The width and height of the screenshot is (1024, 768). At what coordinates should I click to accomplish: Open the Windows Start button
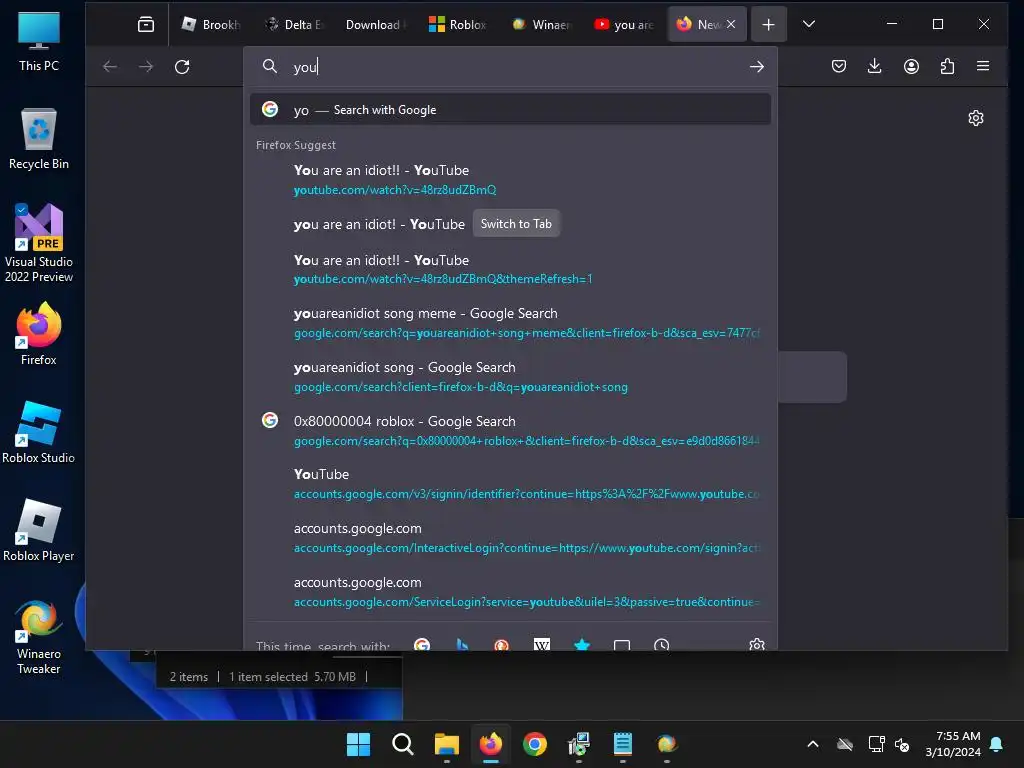tap(359, 744)
